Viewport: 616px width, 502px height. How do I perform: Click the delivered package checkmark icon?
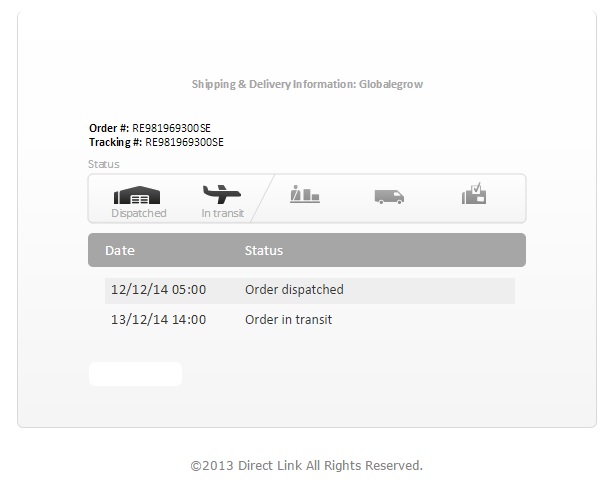[474, 193]
